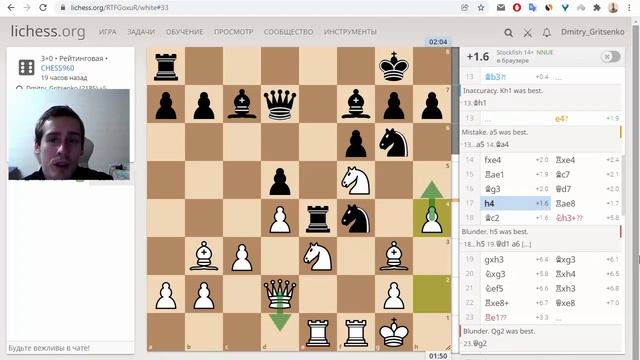Image resolution: width=640 pixels, height=360 pixels.
Task: Open the CHESS960 variant link
Action: point(57,68)
